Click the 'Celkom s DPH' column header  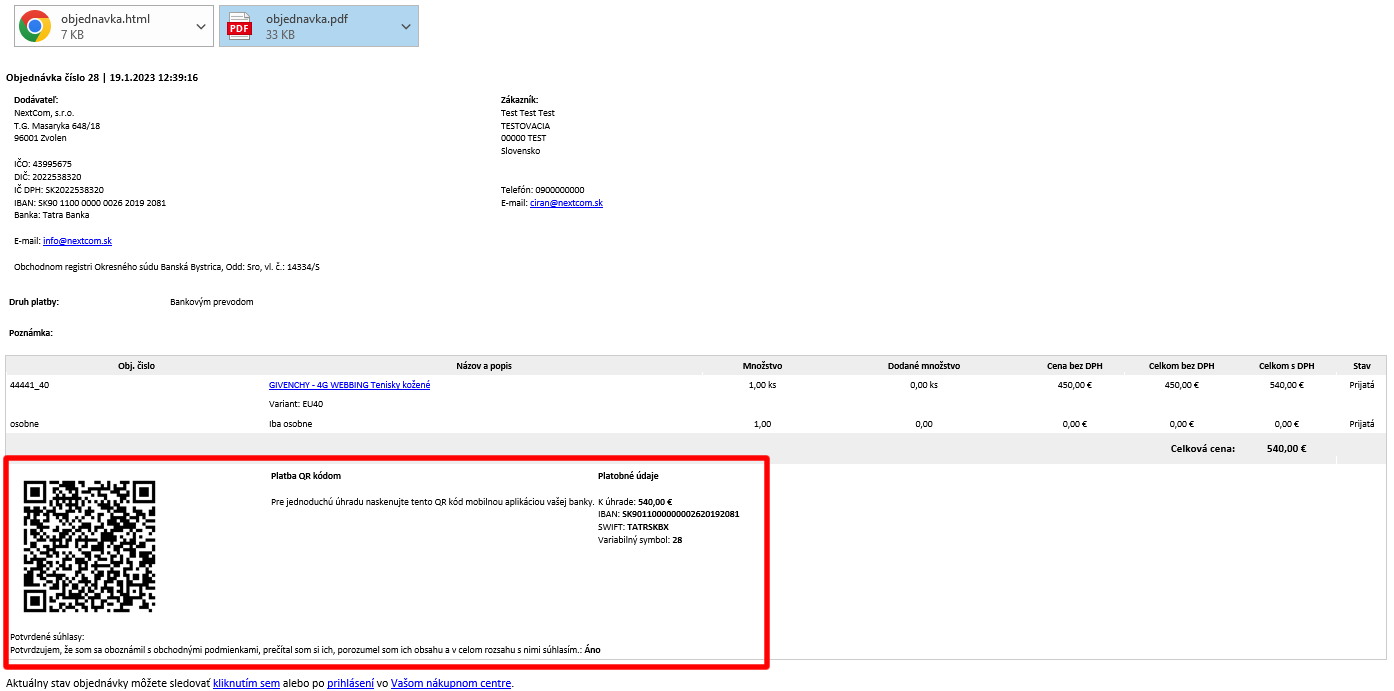click(1287, 366)
